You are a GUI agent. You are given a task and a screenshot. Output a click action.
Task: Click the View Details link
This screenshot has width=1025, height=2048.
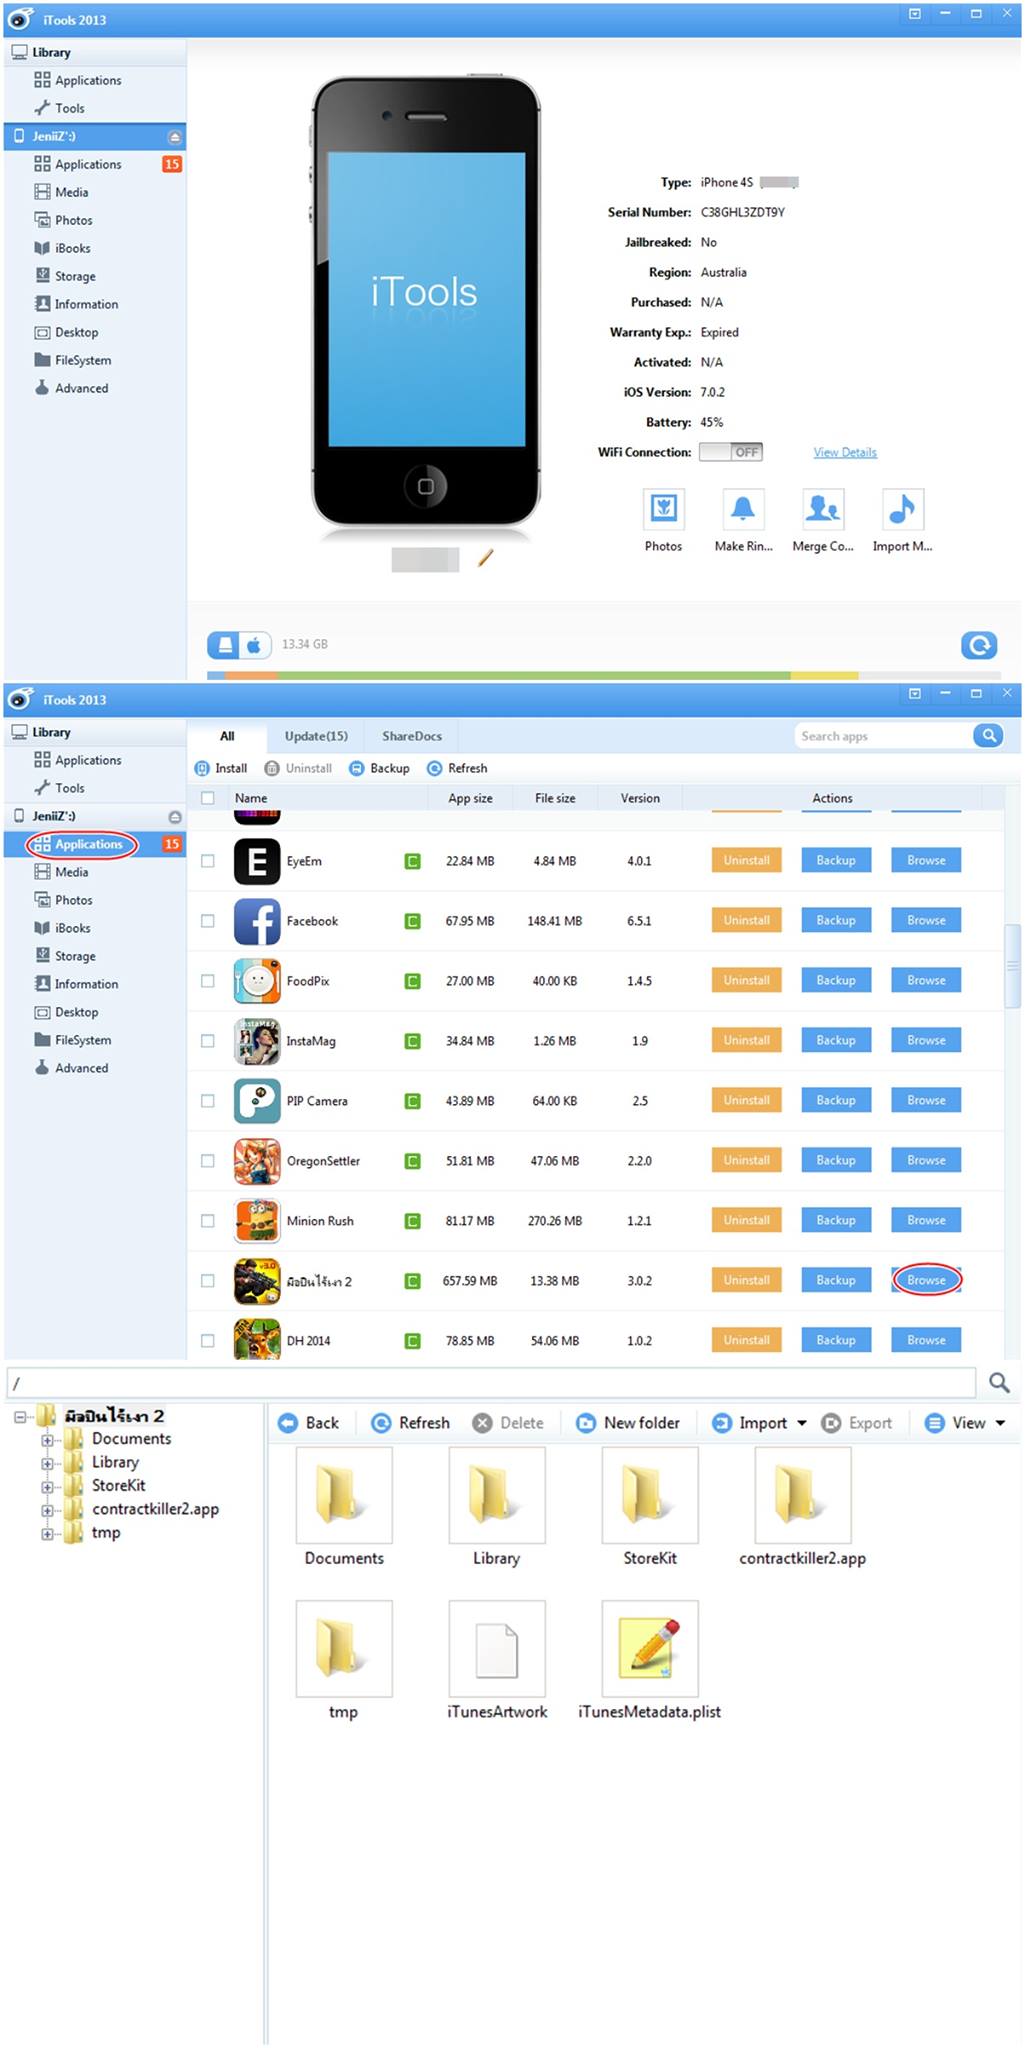point(845,452)
